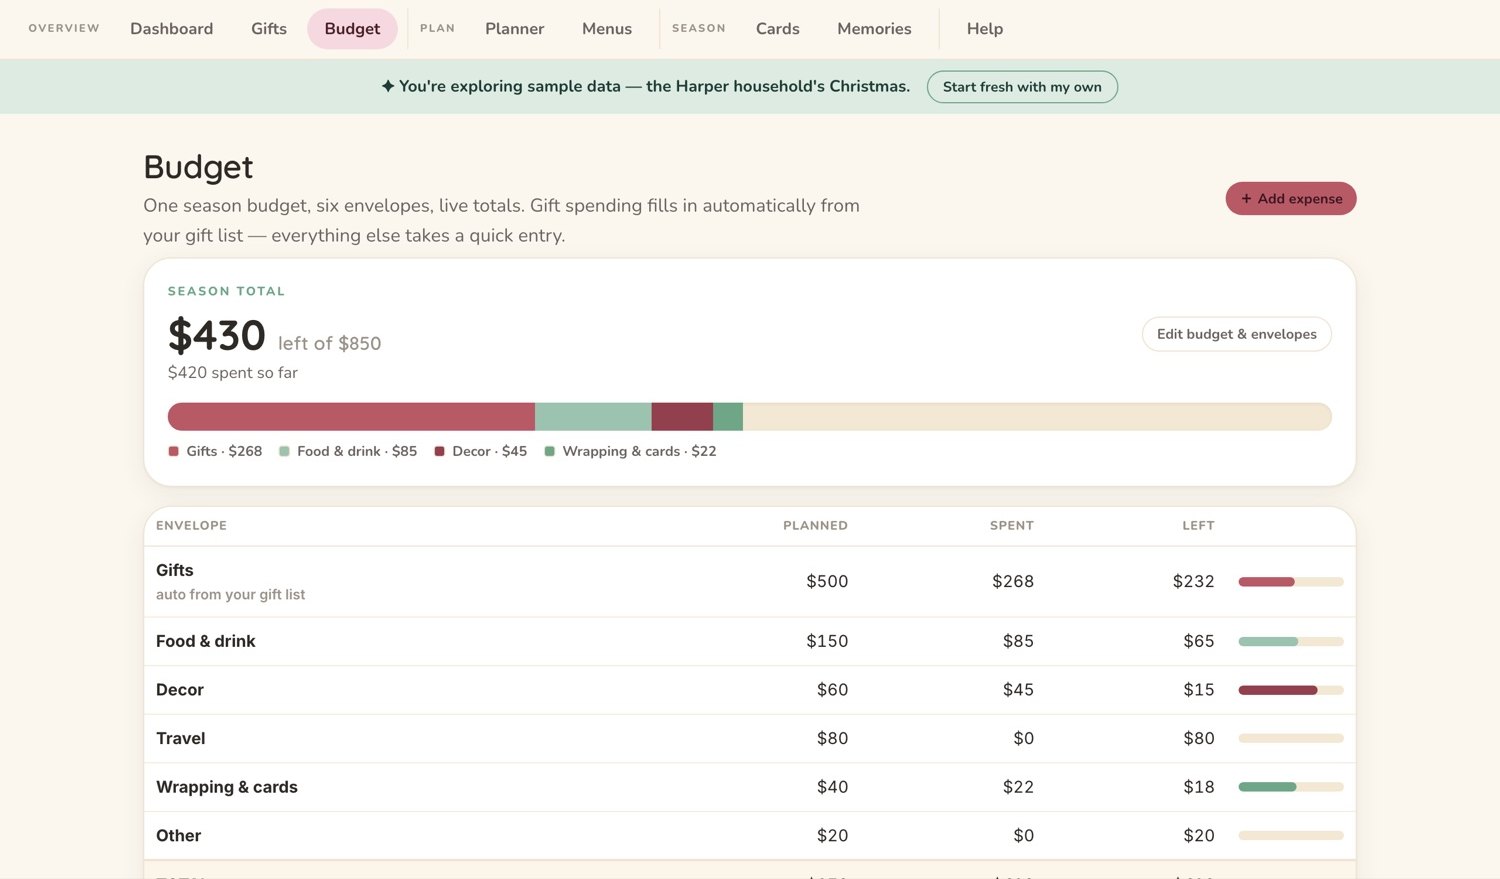This screenshot has width=1500, height=879.
Task: Select the Decor envelope name
Action: click(x=180, y=690)
